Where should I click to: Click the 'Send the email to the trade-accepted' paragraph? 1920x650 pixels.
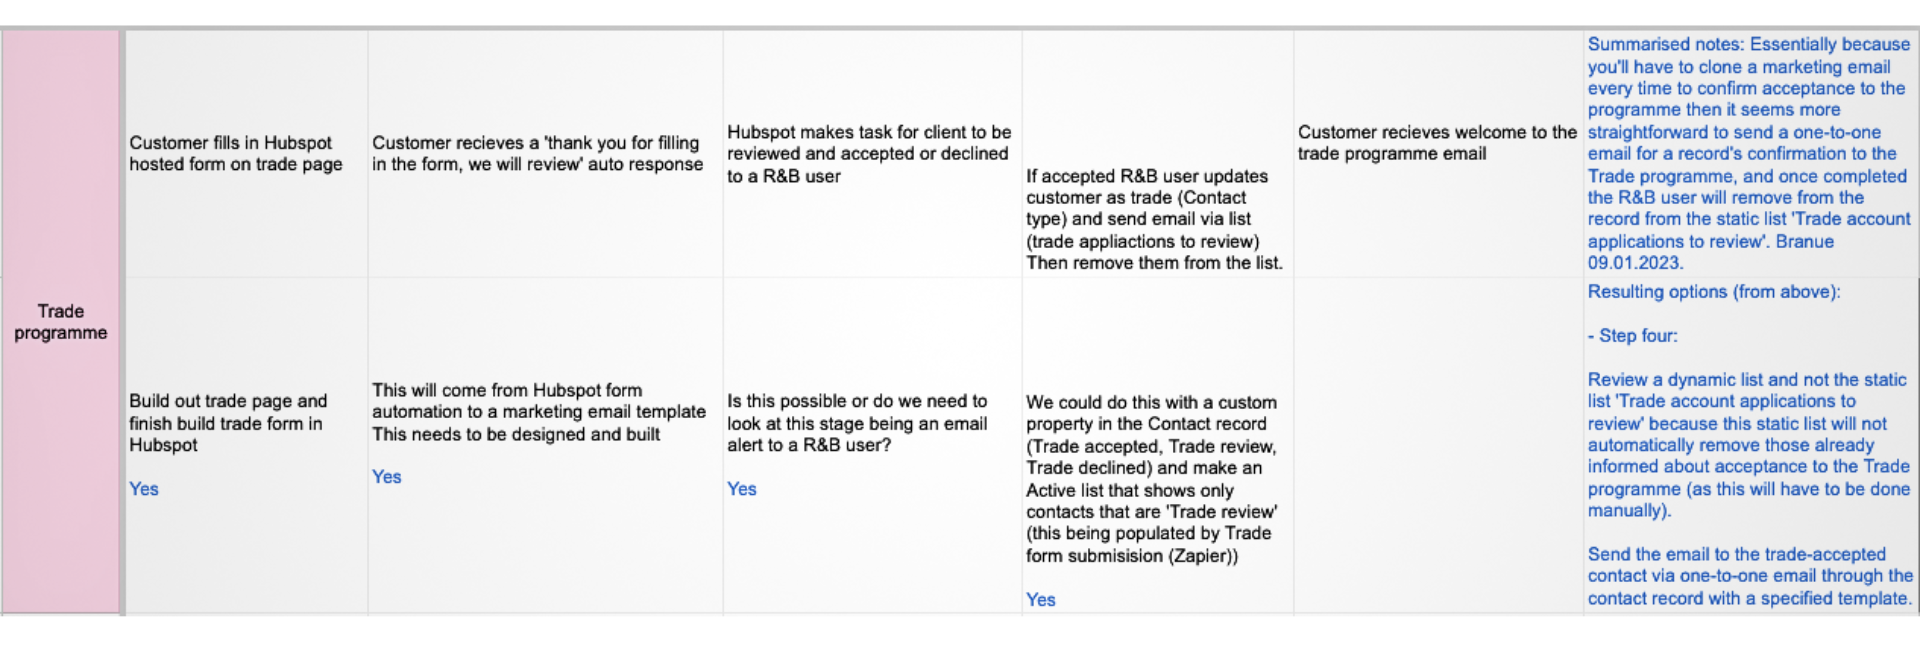1749,576
